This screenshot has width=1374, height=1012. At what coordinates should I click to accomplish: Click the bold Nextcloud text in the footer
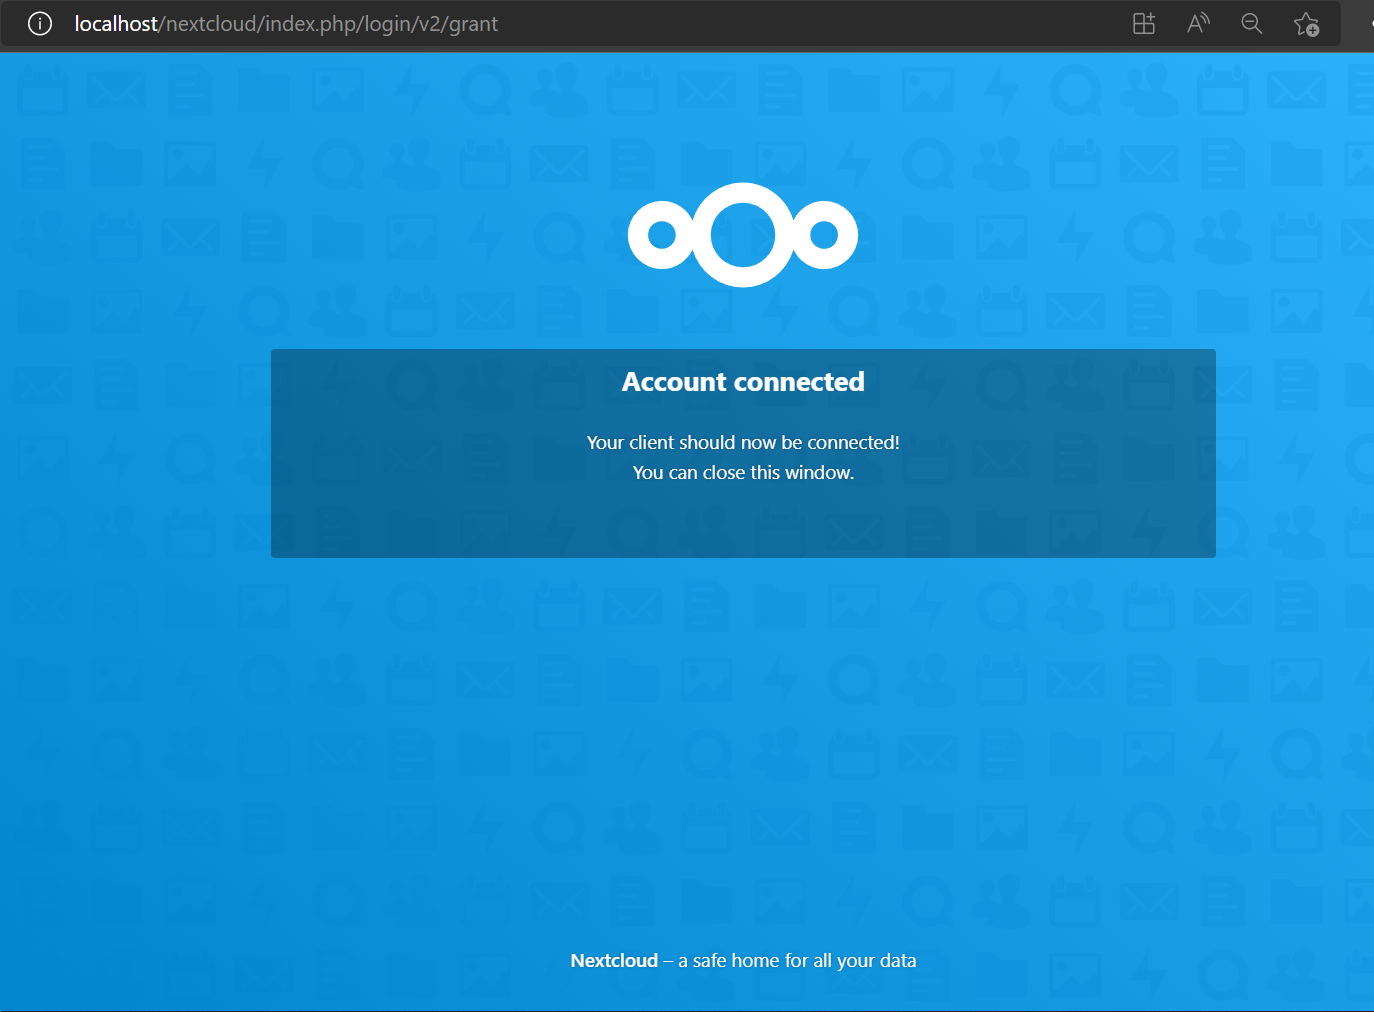(x=613, y=960)
